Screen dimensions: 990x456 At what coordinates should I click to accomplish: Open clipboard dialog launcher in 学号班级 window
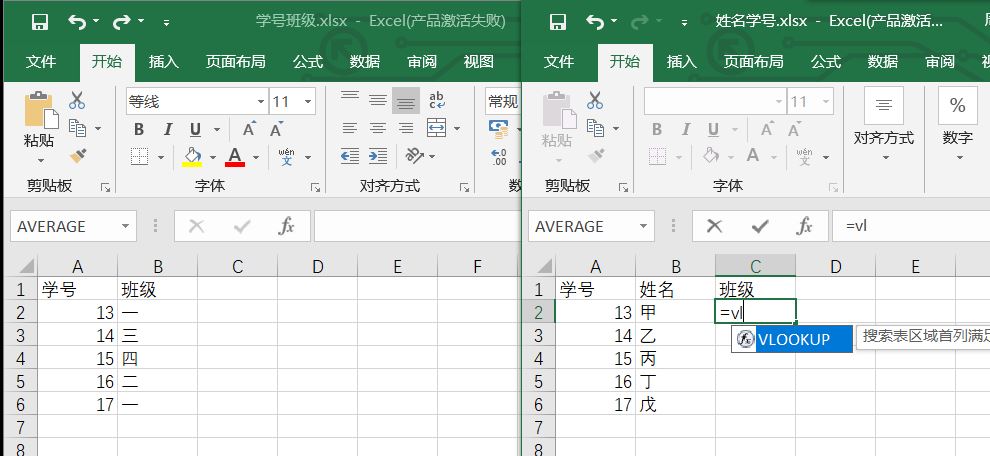click(105, 188)
